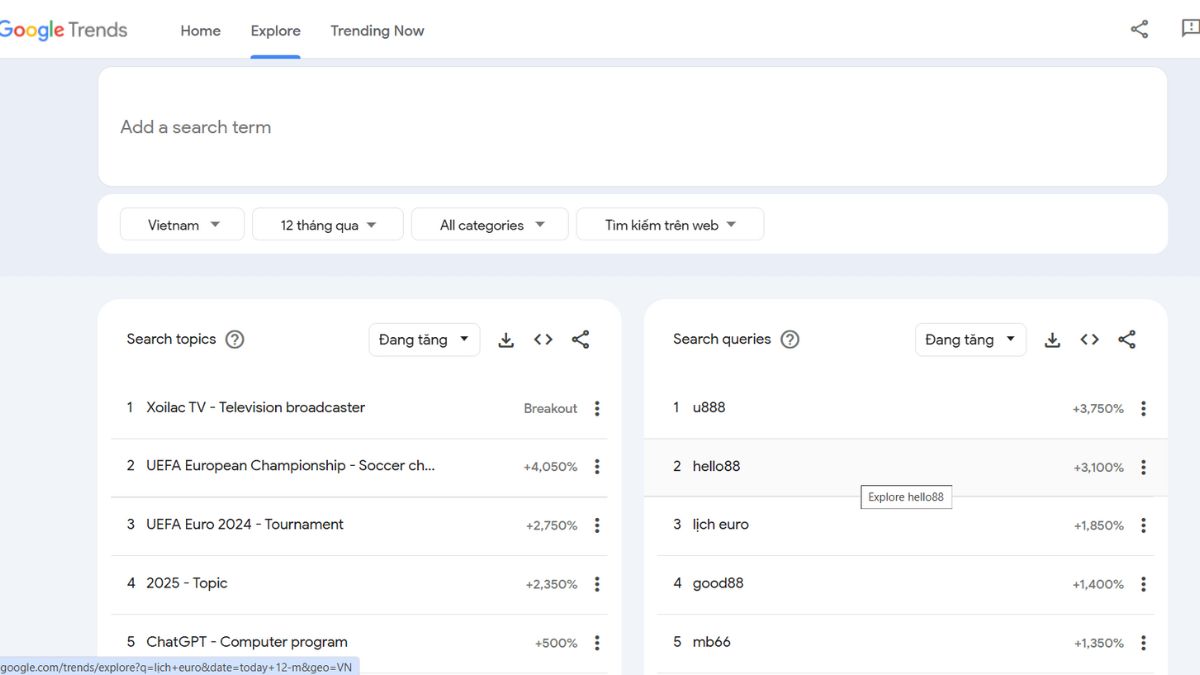Screen dimensions: 1200x675
Task: Open 2025 - Topic entry
Action: (x=187, y=583)
